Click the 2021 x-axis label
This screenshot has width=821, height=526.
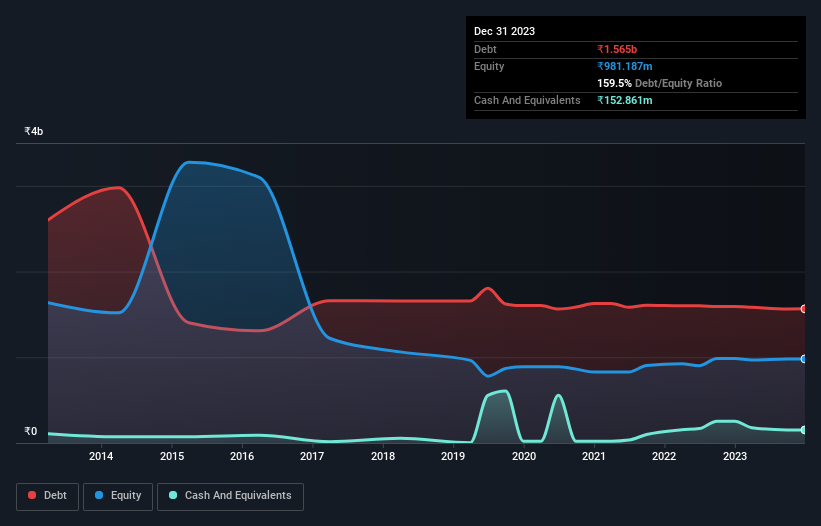594,456
